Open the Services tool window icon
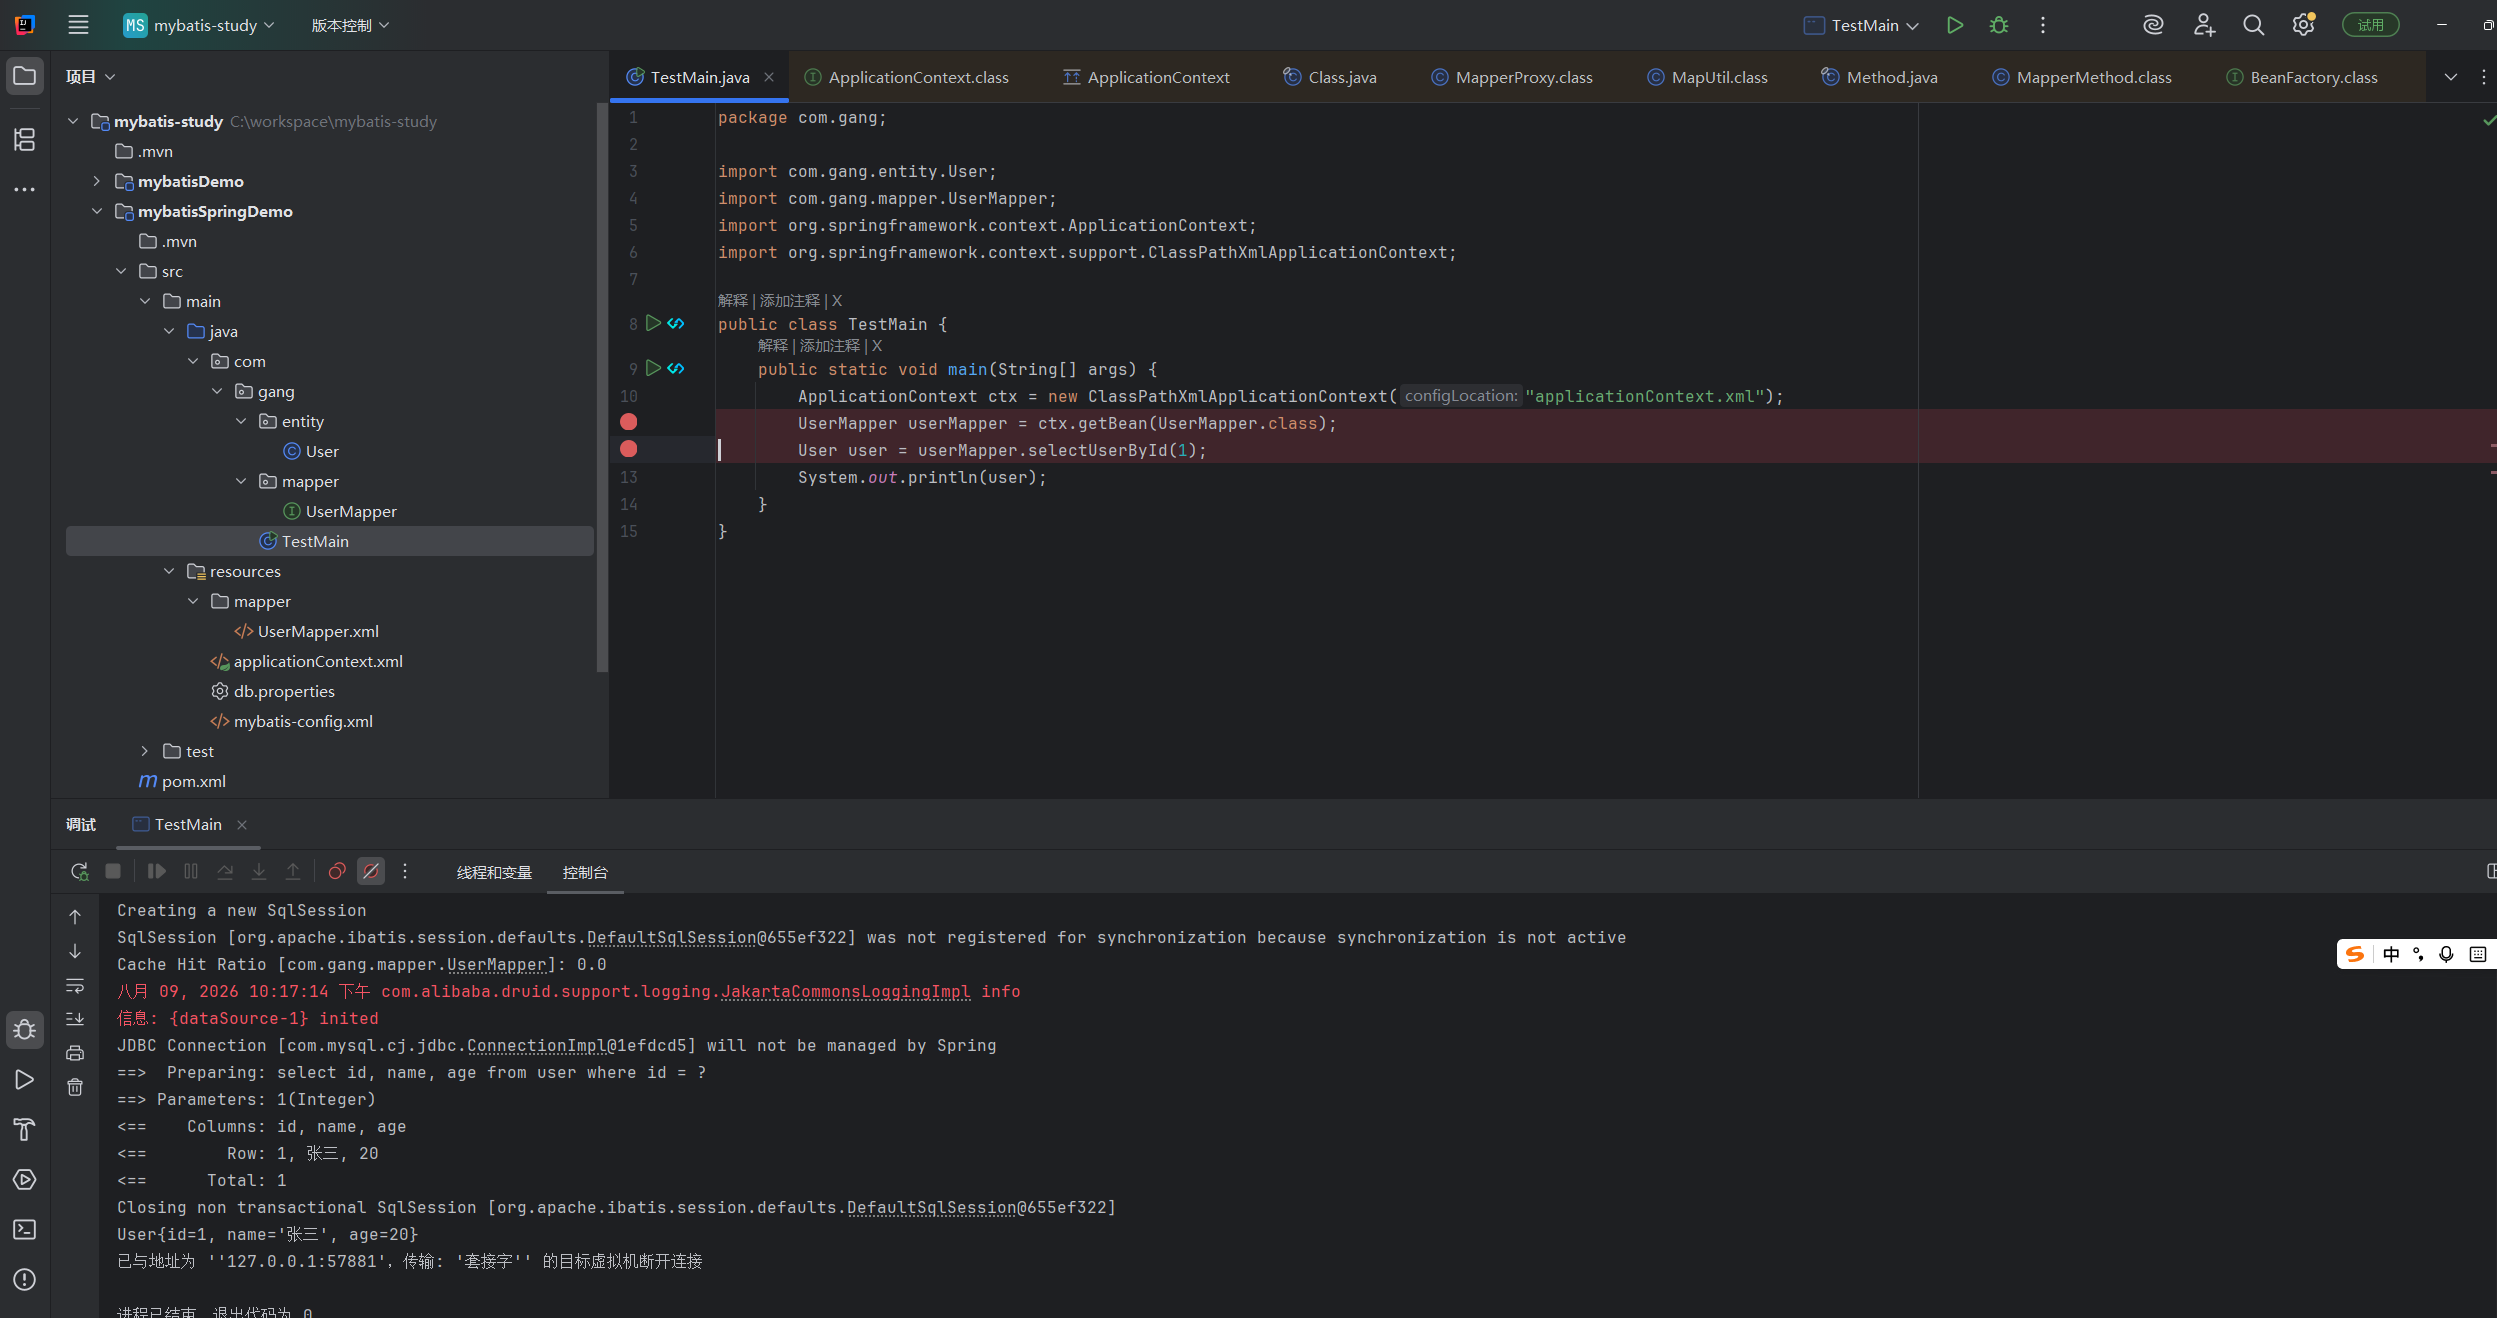The width and height of the screenshot is (2497, 1318). 25,1180
